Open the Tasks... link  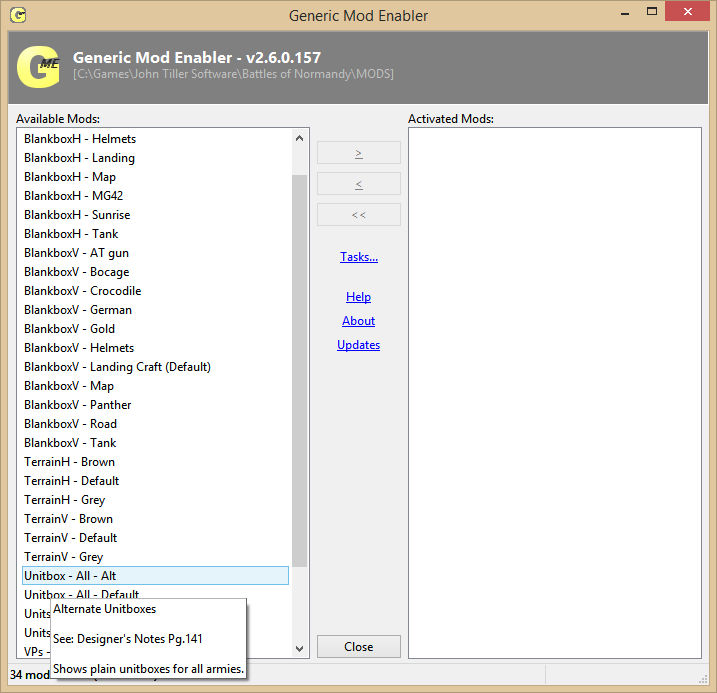point(358,257)
